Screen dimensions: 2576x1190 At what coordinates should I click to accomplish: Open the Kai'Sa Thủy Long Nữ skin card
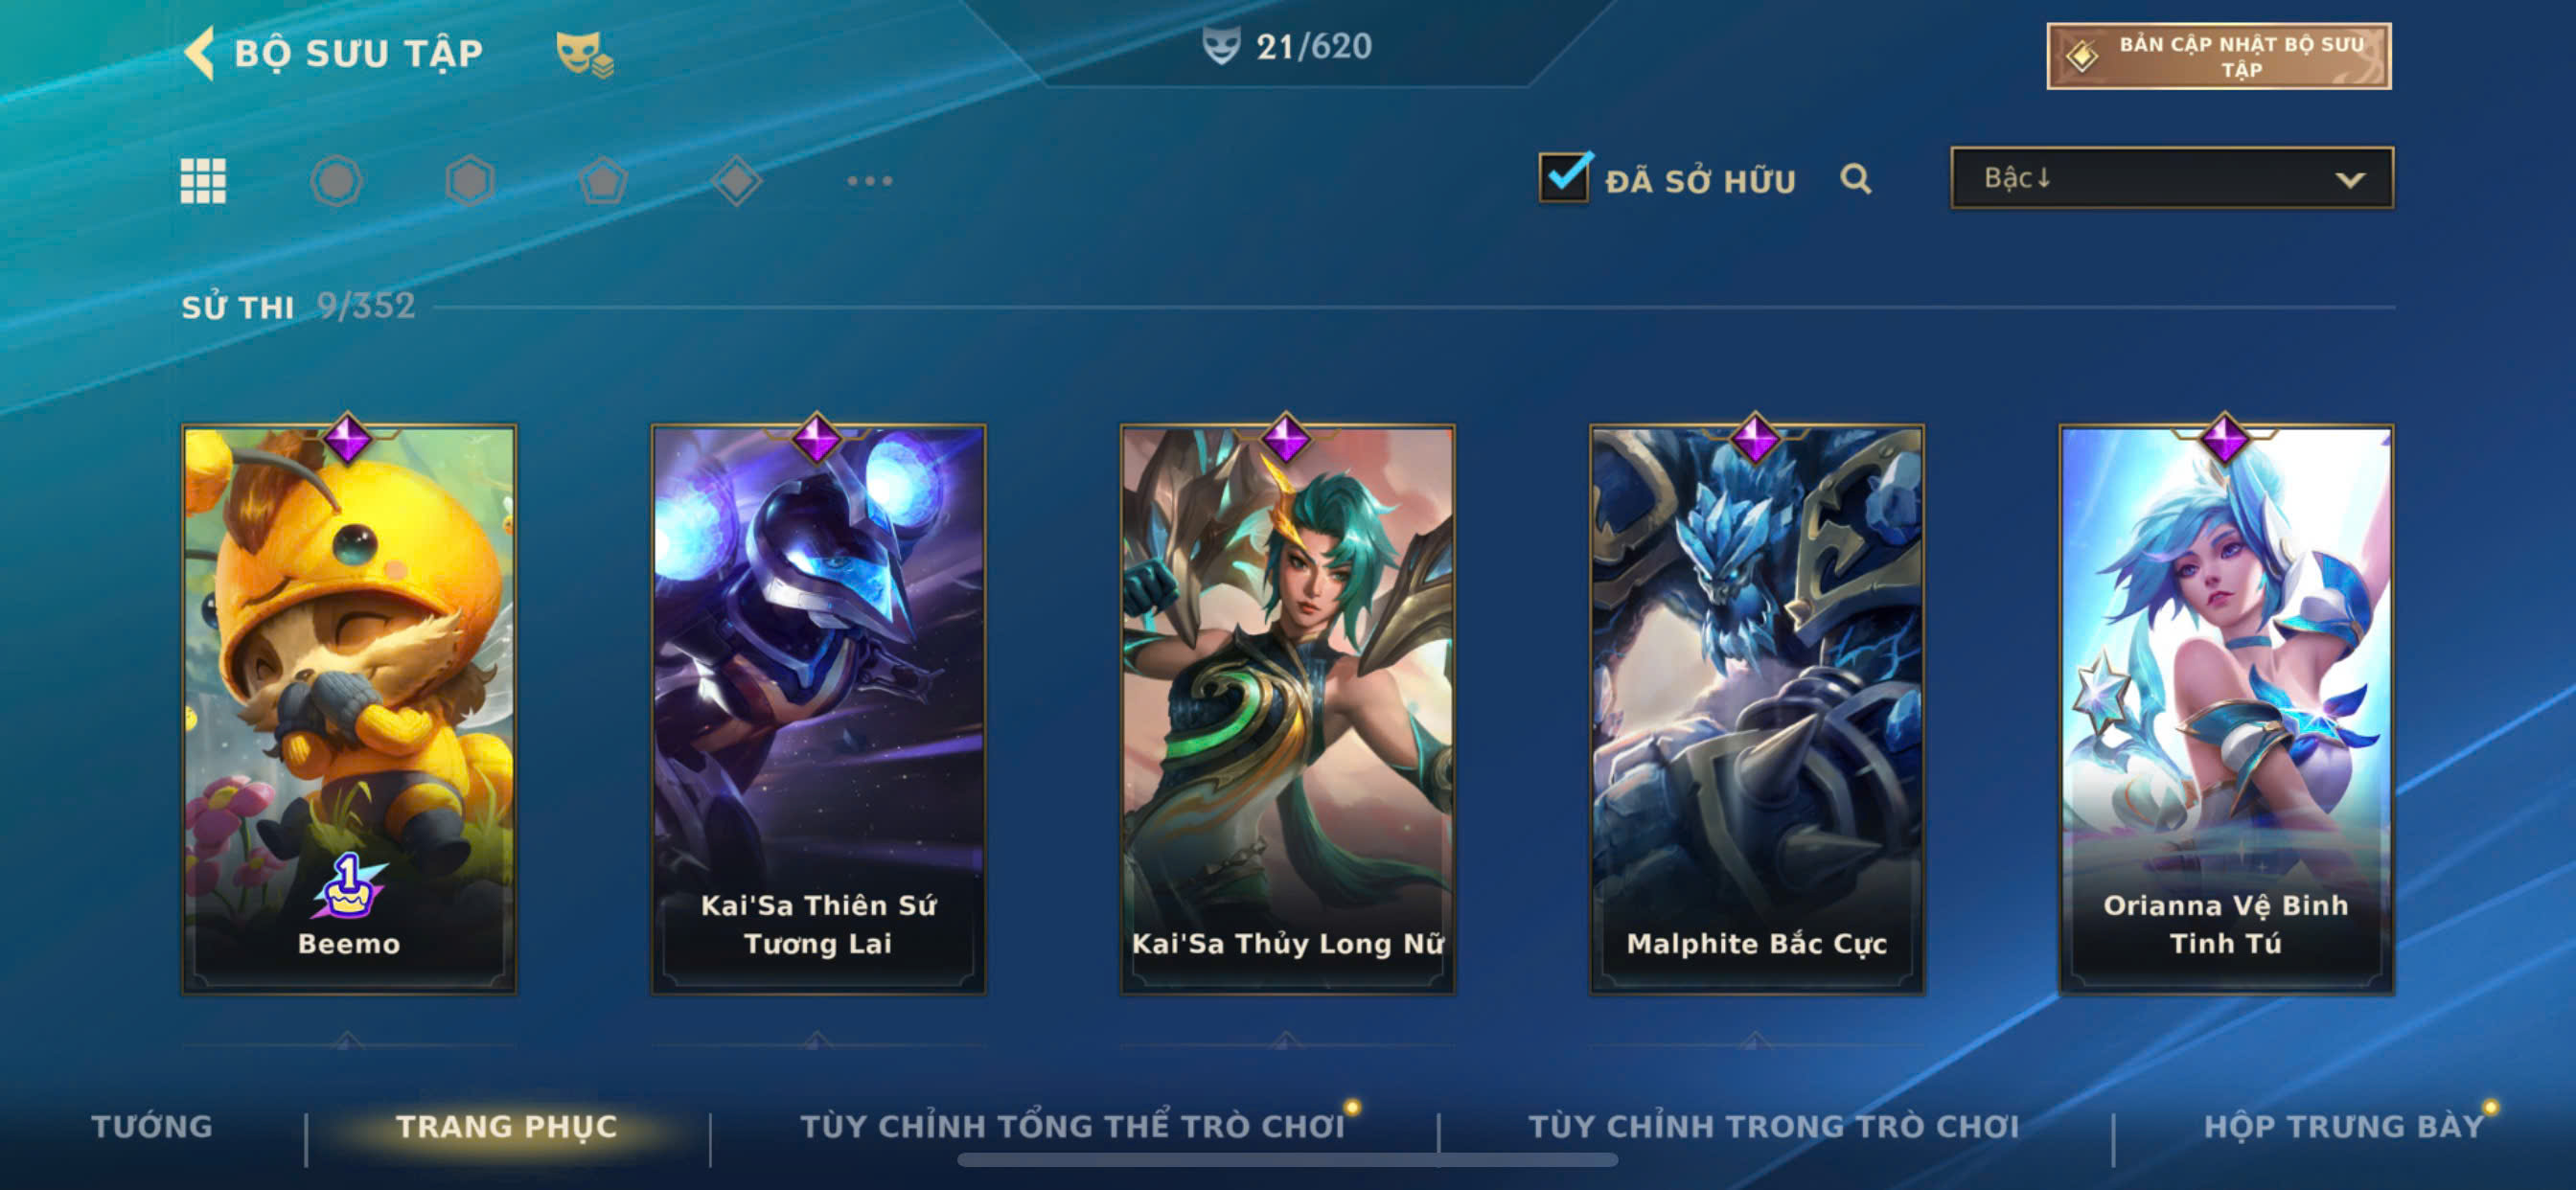pyautogui.click(x=1287, y=708)
